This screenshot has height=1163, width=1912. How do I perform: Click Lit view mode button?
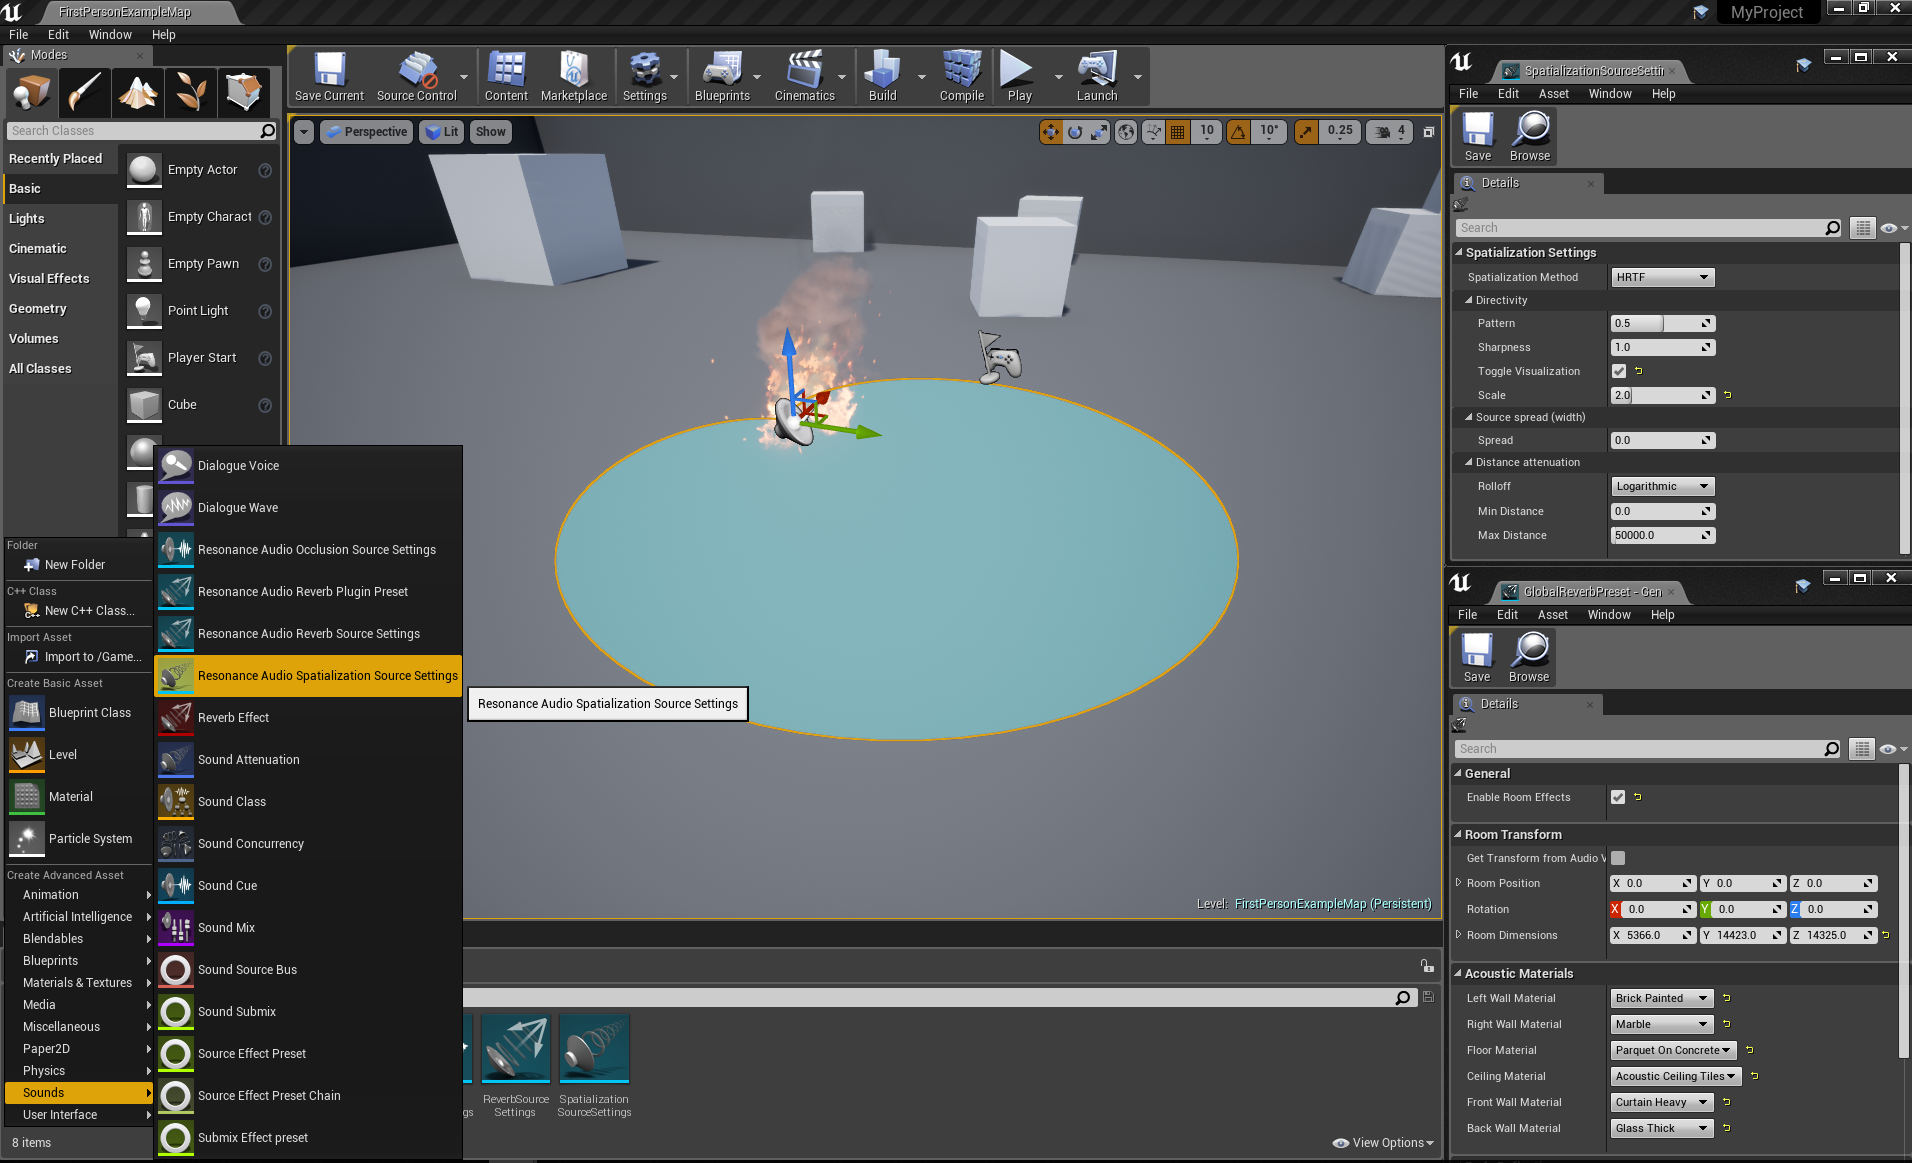pos(441,132)
